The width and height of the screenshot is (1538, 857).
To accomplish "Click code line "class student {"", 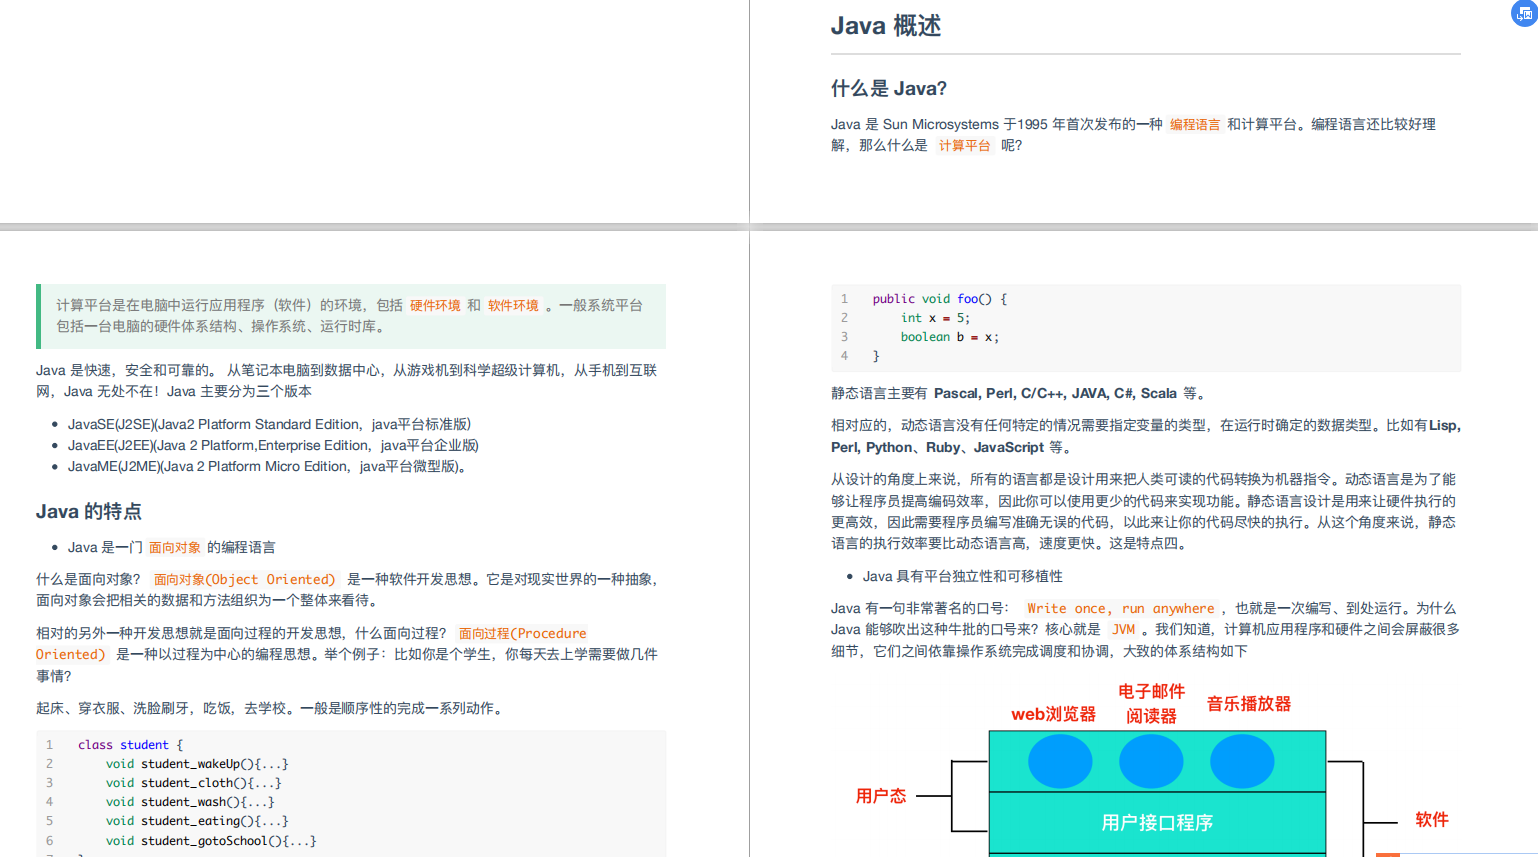I will coord(130,745).
